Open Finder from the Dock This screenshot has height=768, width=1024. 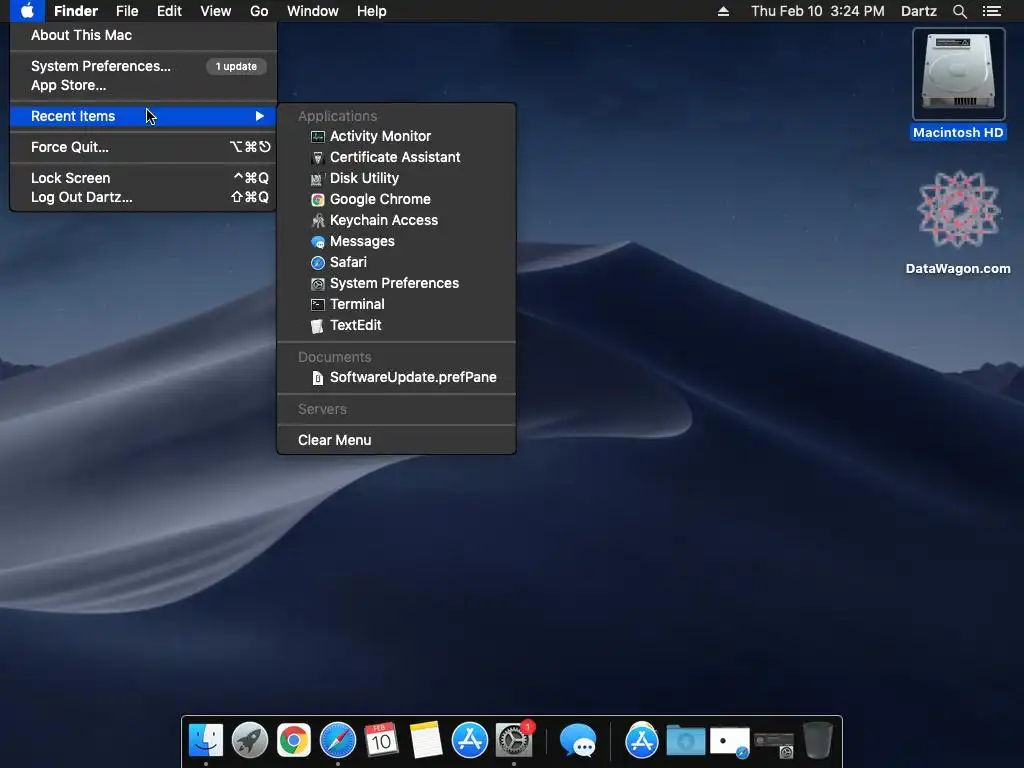tap(206, 741)
